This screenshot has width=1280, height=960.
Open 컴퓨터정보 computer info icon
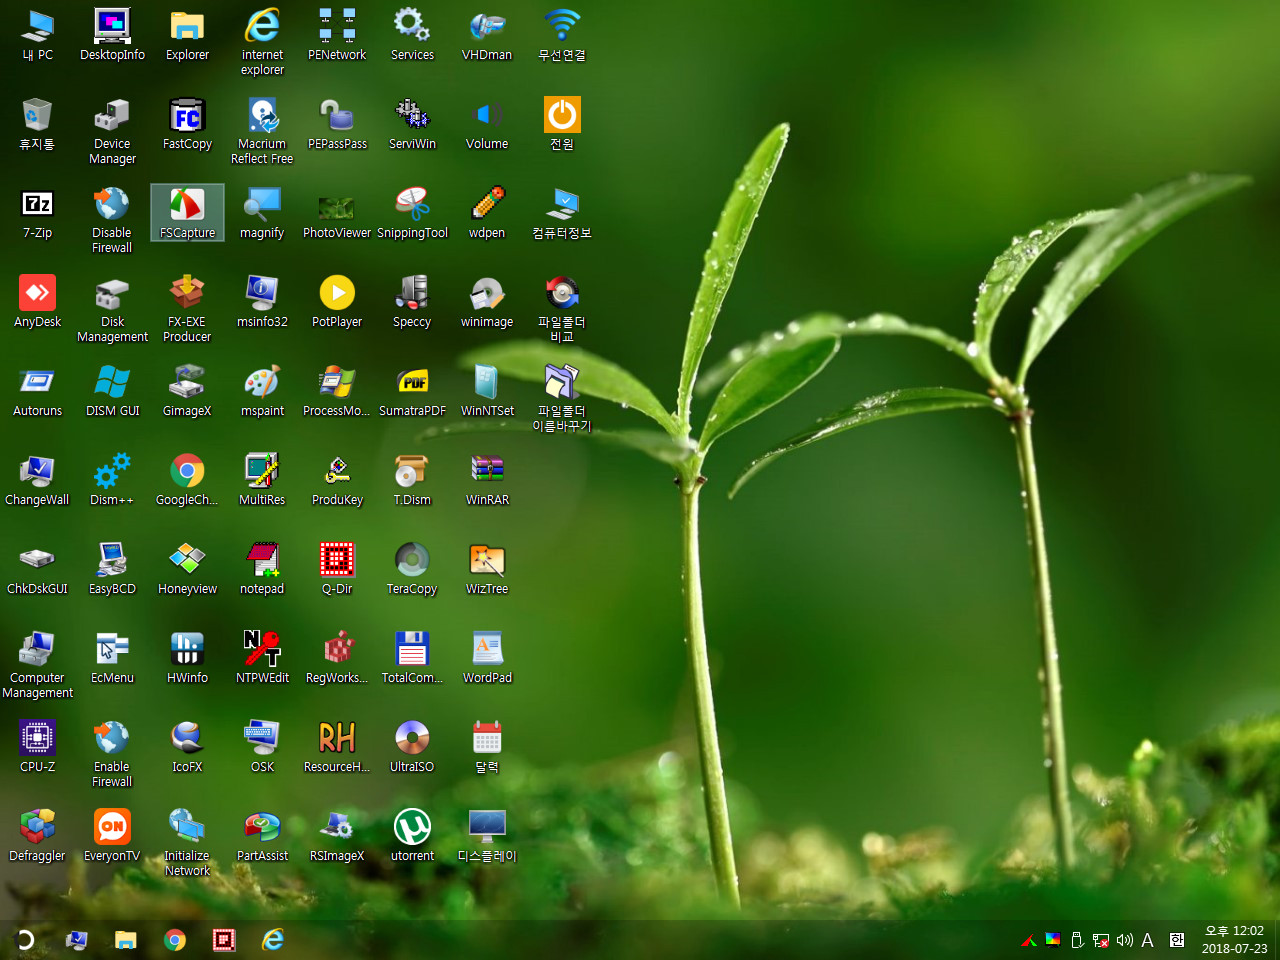562,213
